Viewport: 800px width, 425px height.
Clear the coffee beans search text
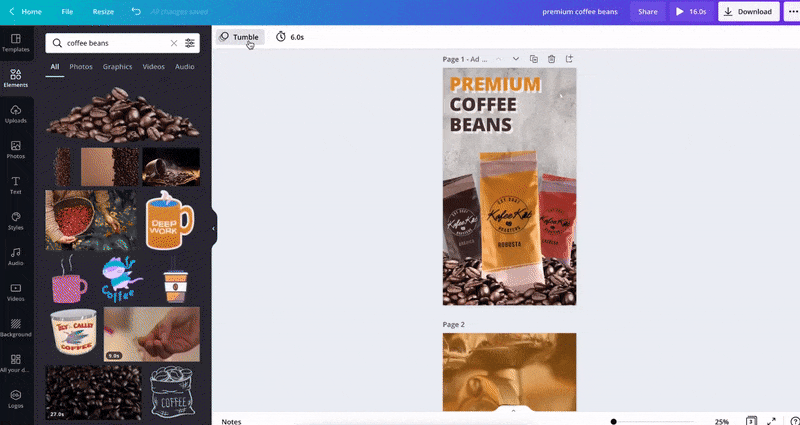point(173,44)
